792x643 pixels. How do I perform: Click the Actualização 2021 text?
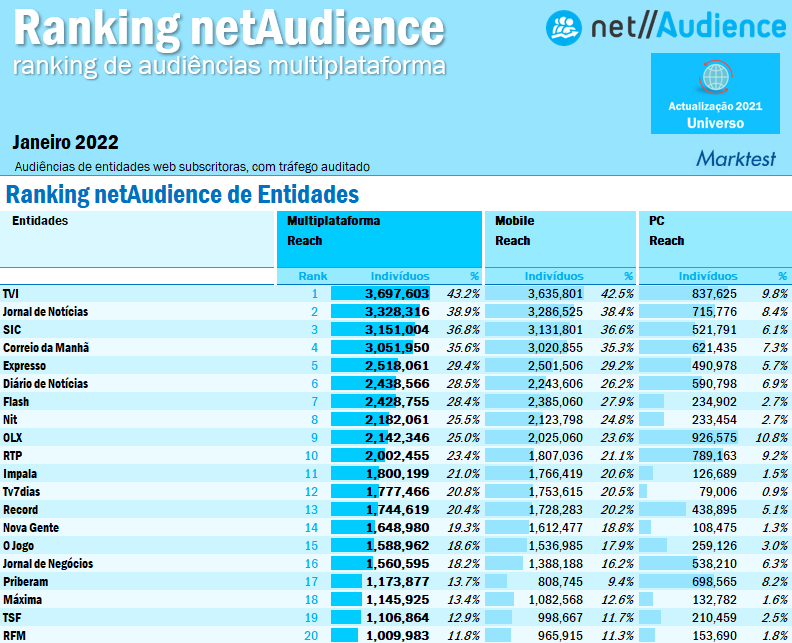[x=715, y=106]
